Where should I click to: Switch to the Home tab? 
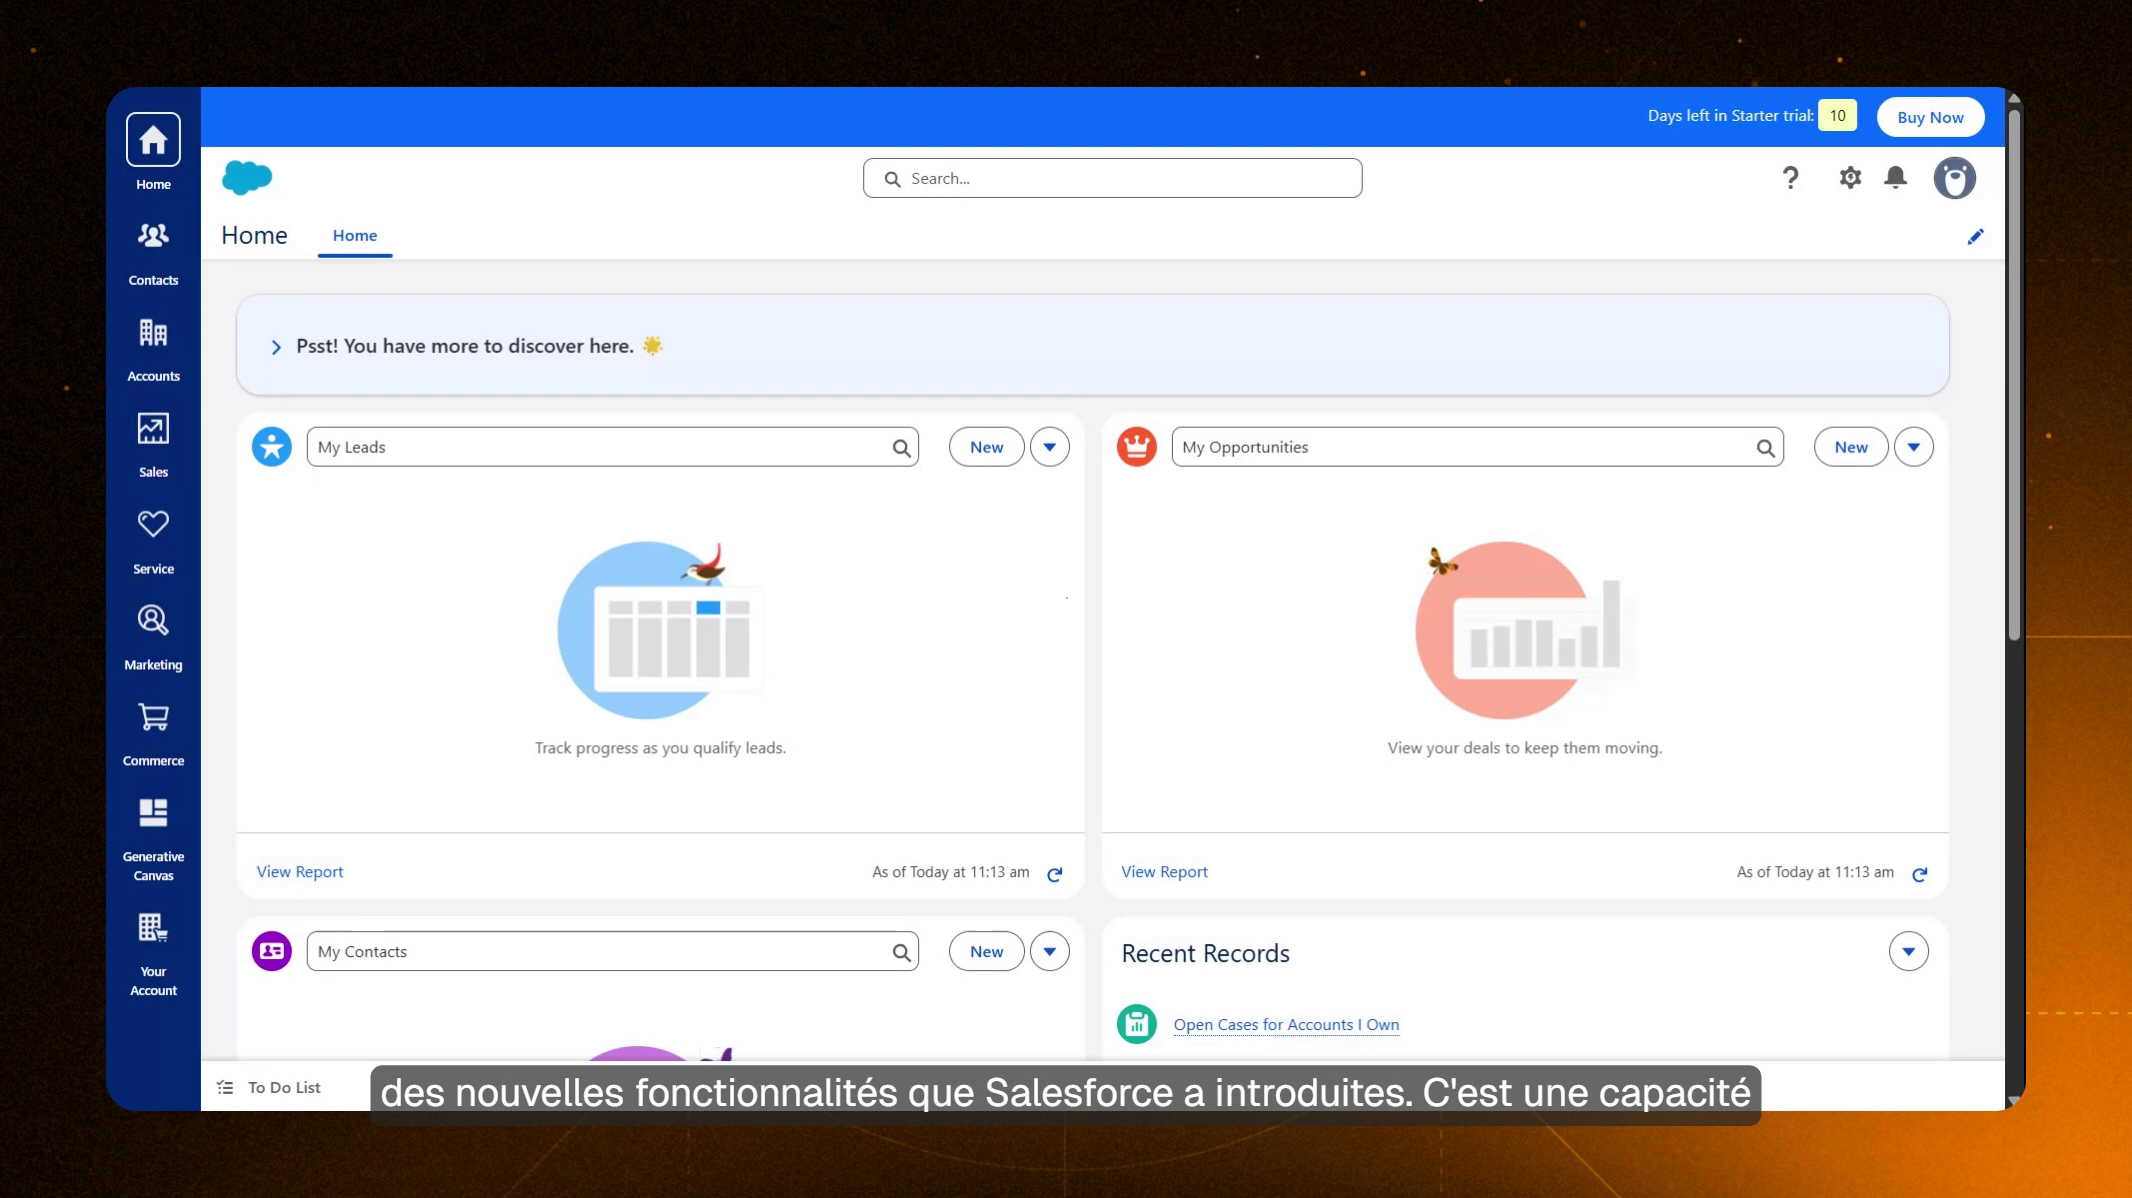click(355, 235)
